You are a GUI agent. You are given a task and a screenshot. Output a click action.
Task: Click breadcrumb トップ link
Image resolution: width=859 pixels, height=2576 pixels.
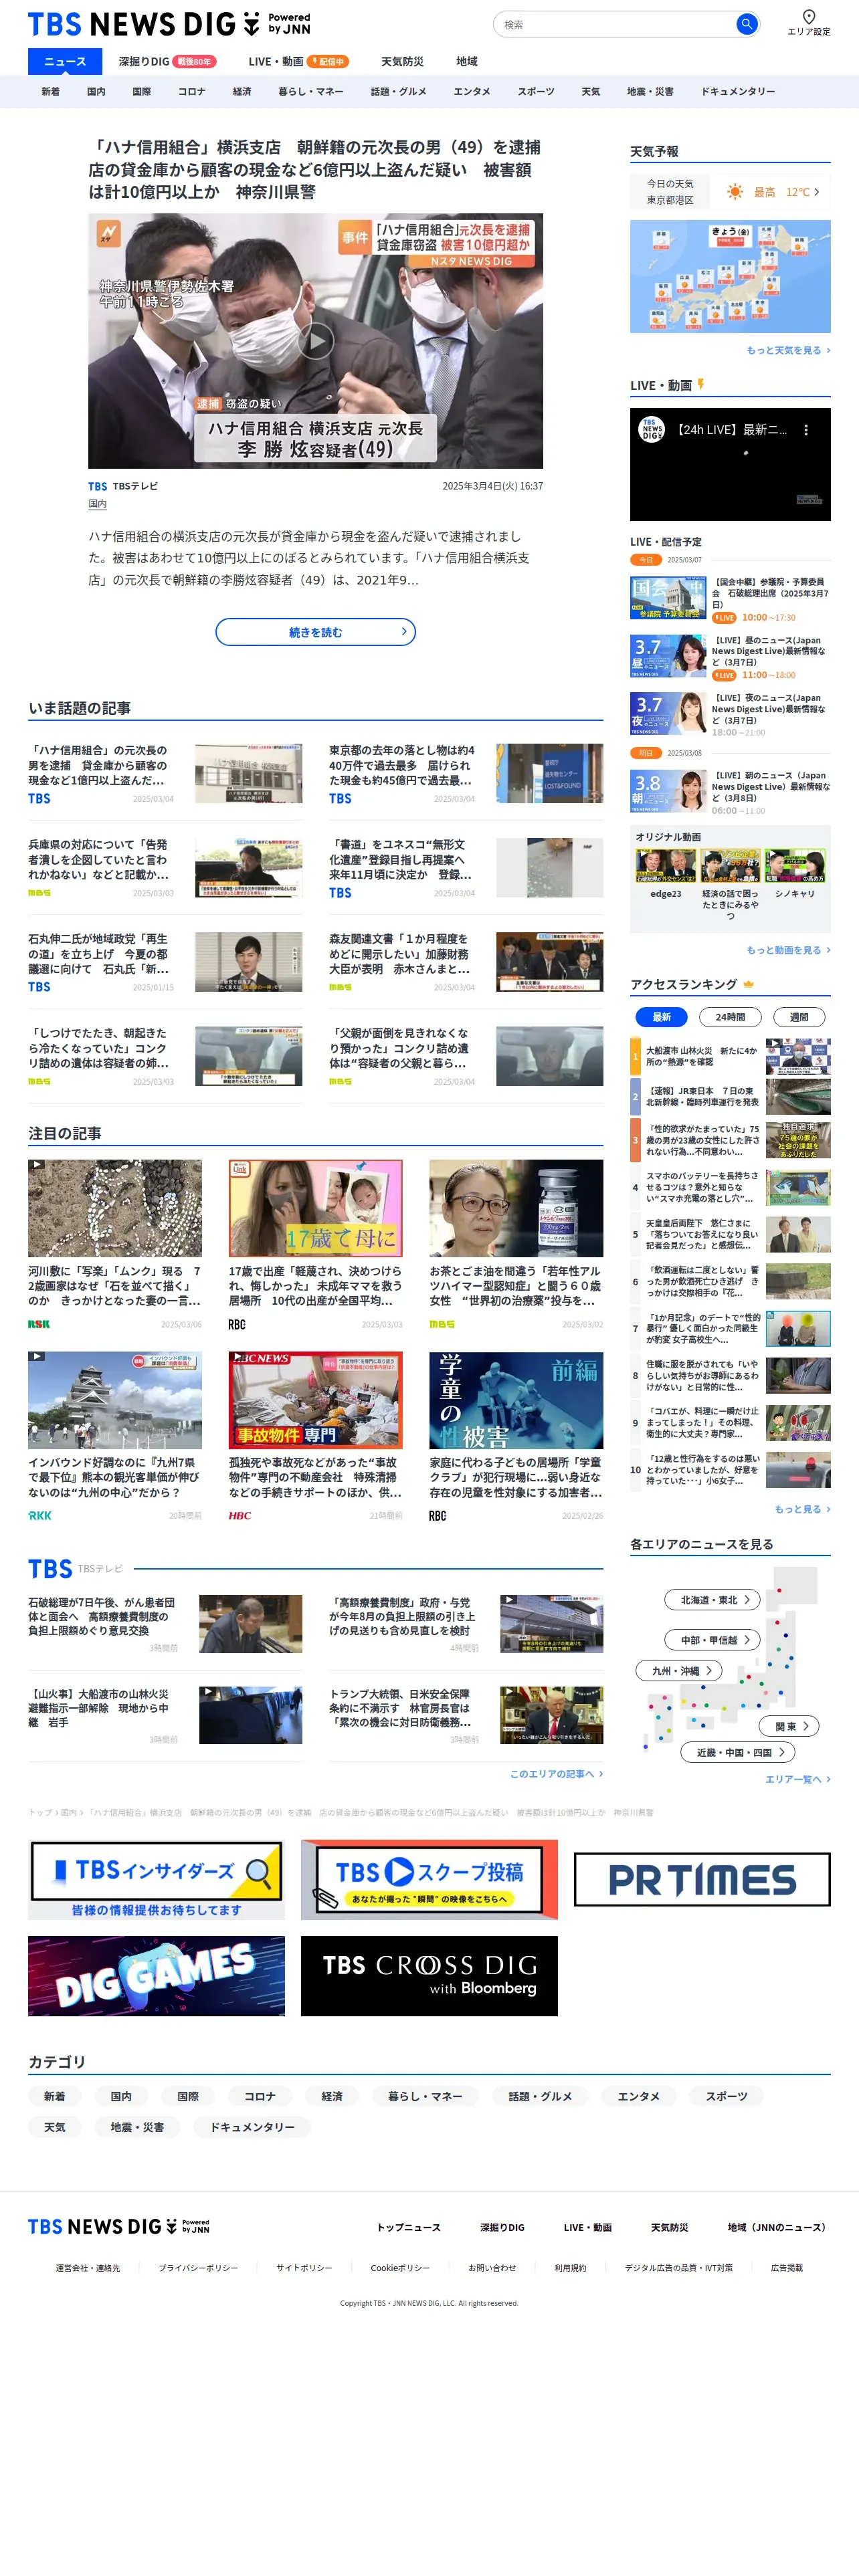coord(40,1812)
